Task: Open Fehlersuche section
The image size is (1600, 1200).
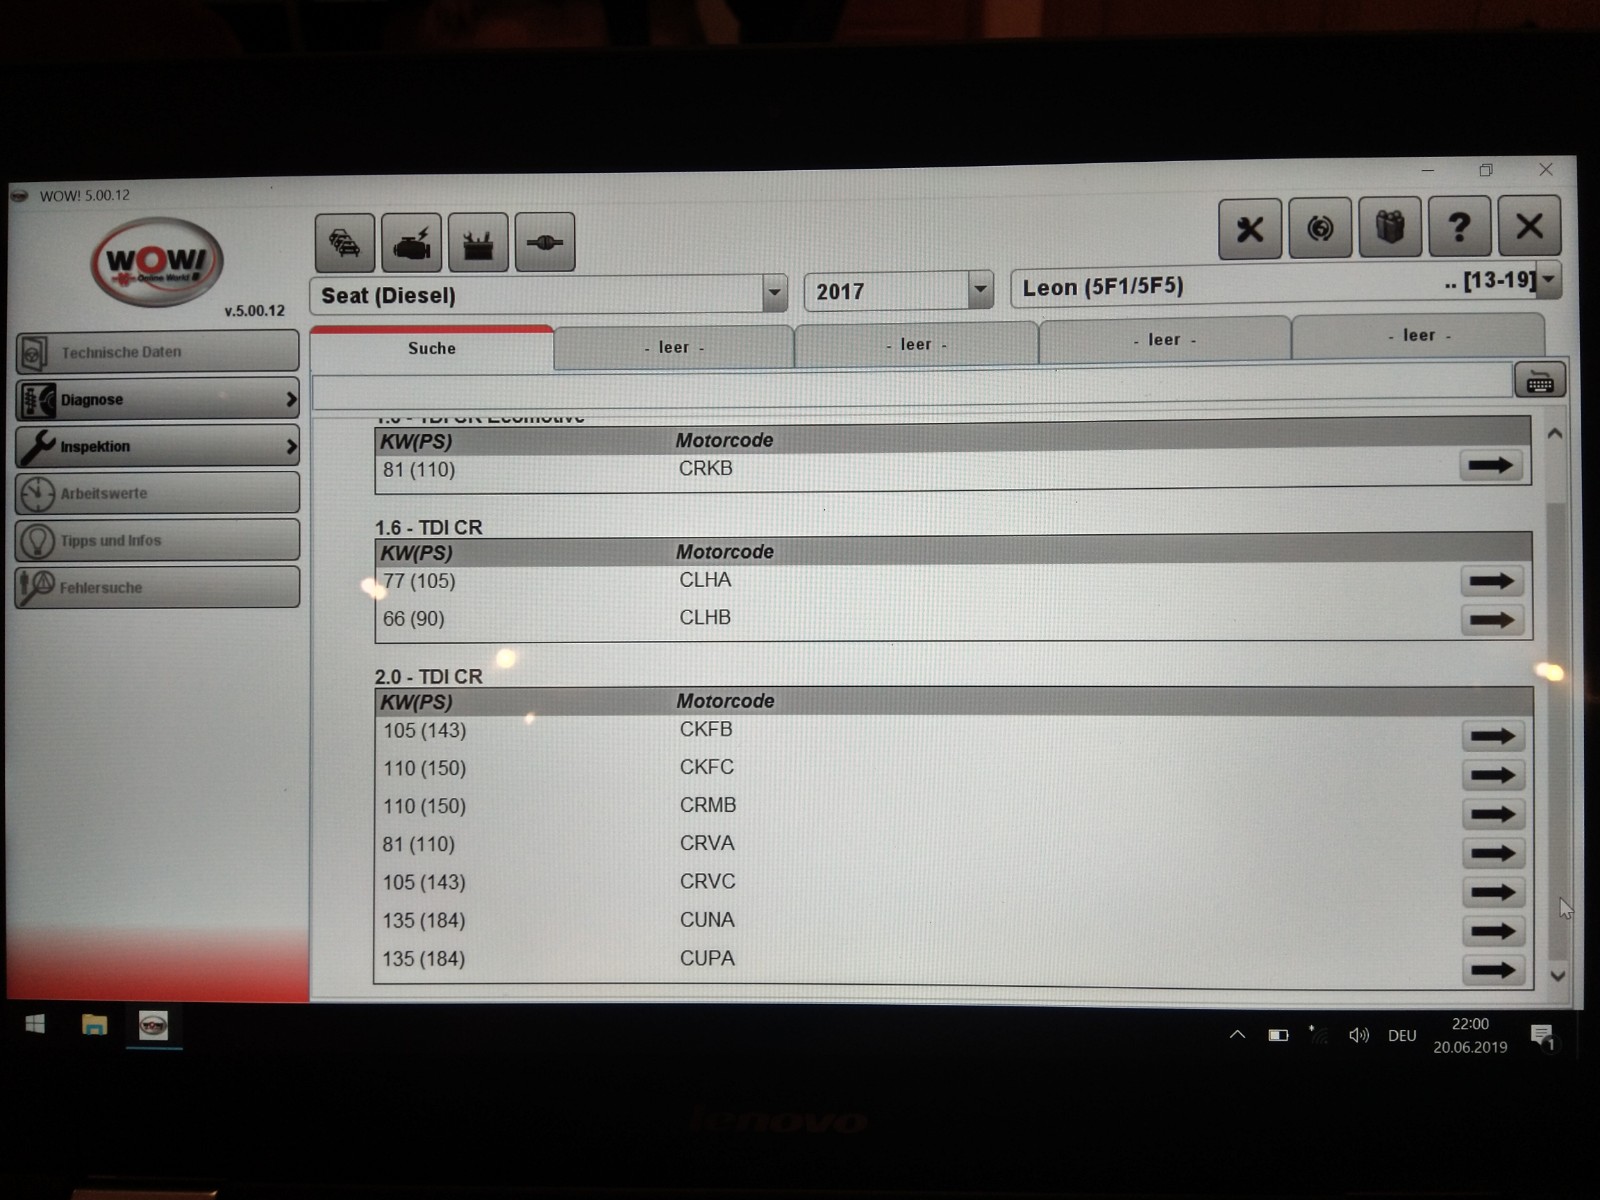Action: [157, 587]
